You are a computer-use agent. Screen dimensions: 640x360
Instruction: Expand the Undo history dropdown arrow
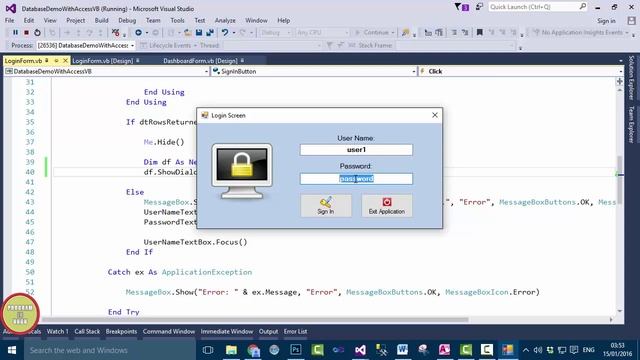click(x=234, y=33)
